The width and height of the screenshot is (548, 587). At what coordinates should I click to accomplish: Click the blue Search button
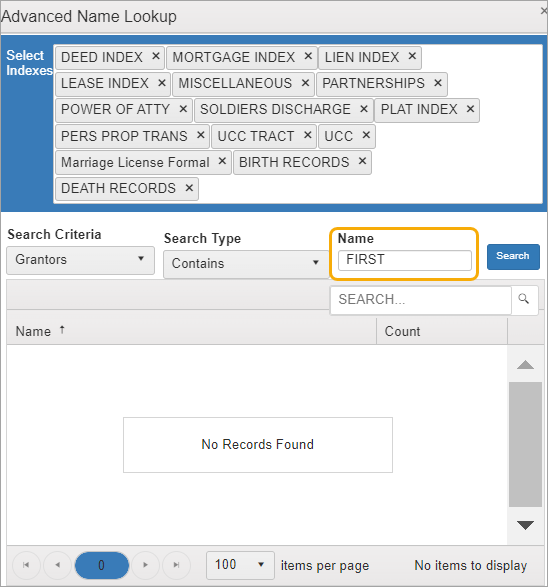coord(513,256)
